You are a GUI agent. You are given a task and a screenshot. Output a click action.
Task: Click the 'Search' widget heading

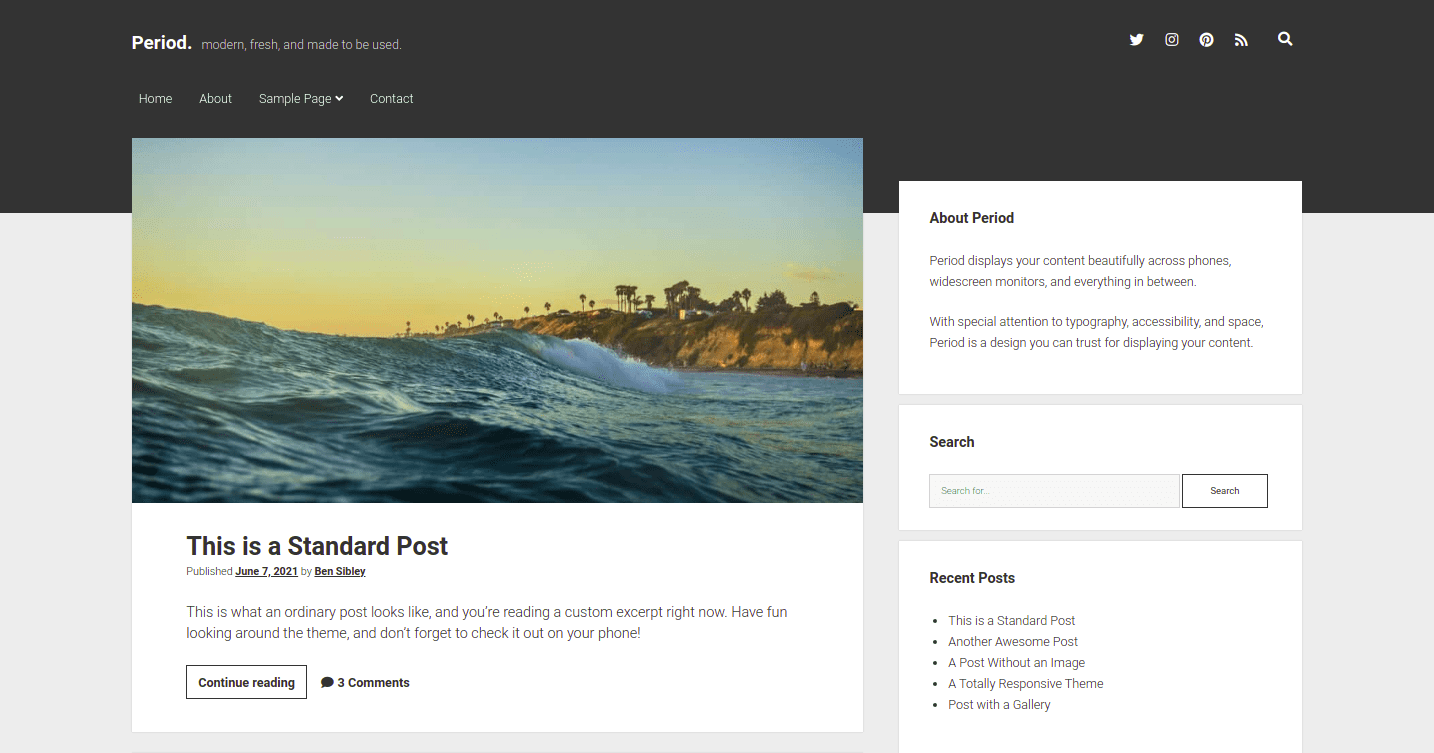pos(951,442)
